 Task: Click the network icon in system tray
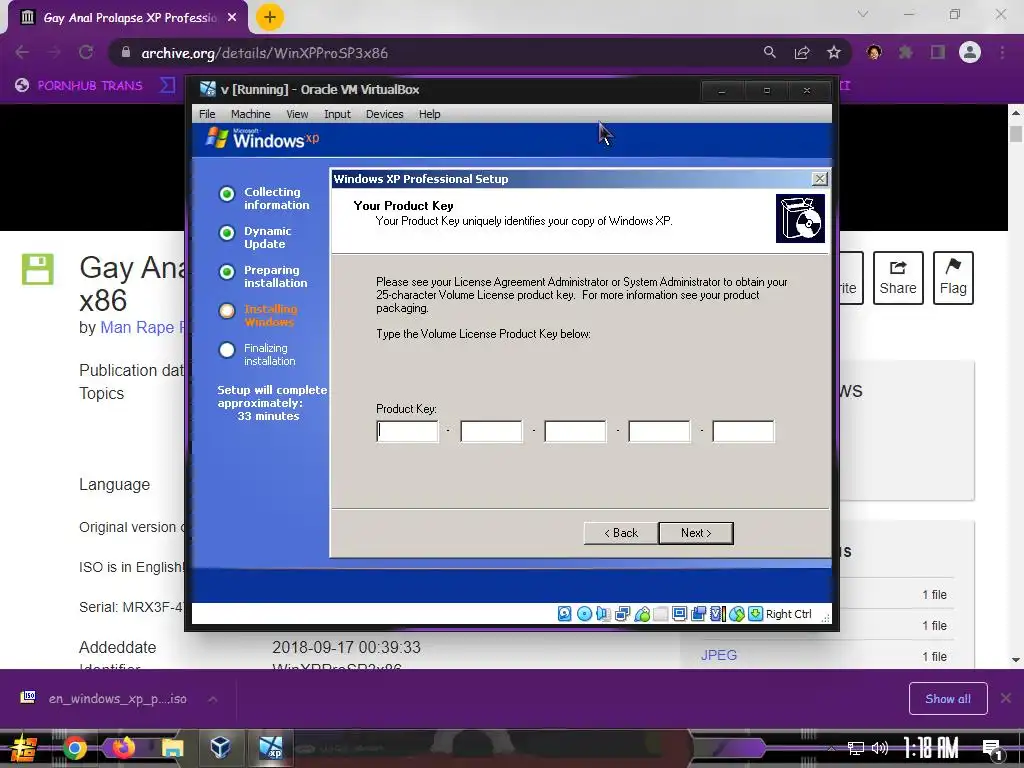855,748
